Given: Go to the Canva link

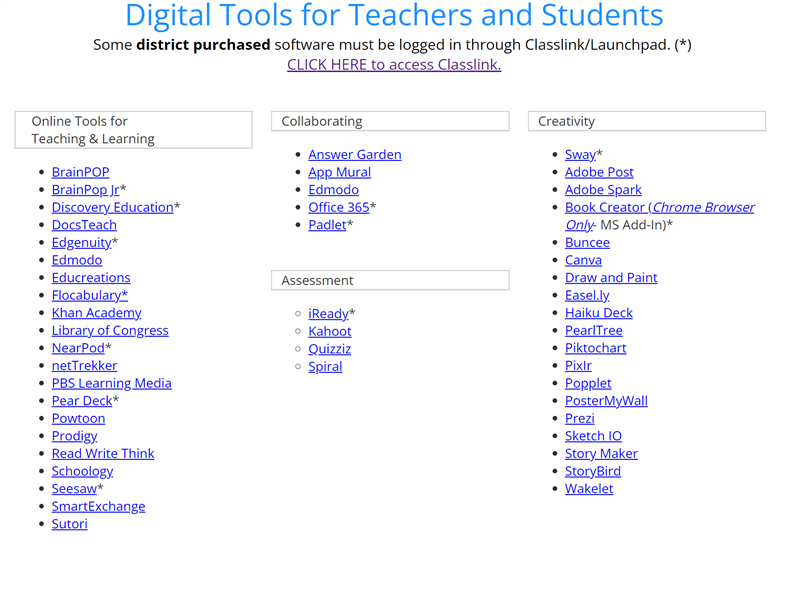Looking at the screenshot, I should tap(583, 260).
